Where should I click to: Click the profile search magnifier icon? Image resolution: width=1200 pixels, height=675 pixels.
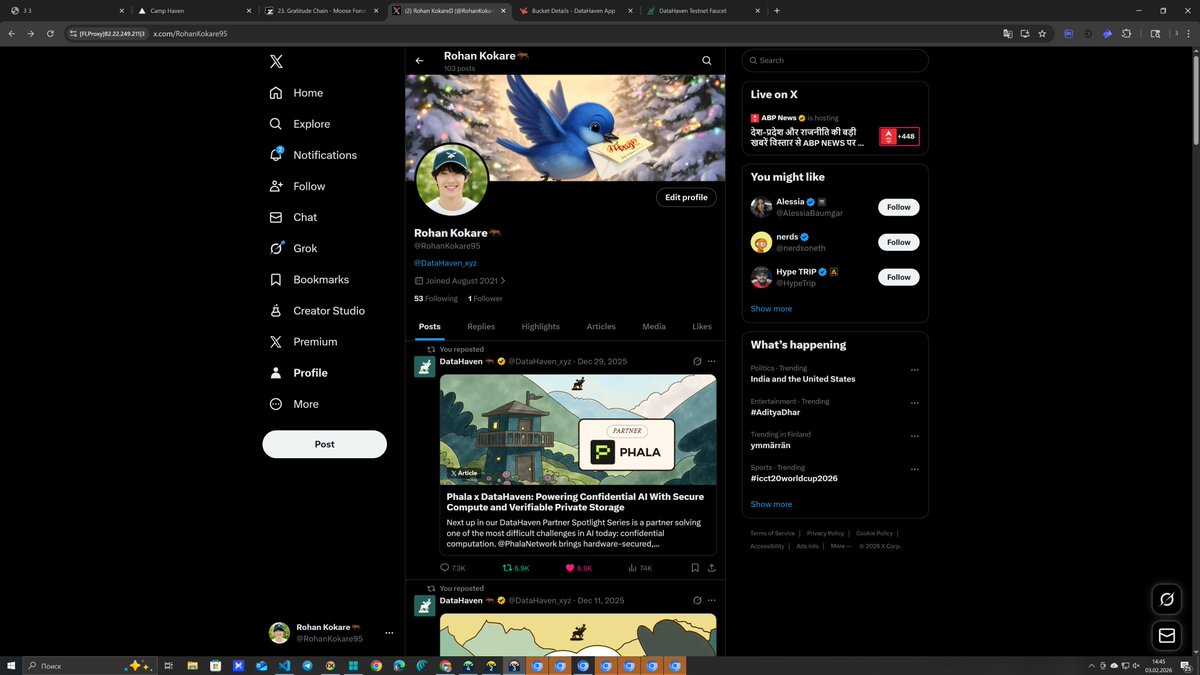pos(707,61)
